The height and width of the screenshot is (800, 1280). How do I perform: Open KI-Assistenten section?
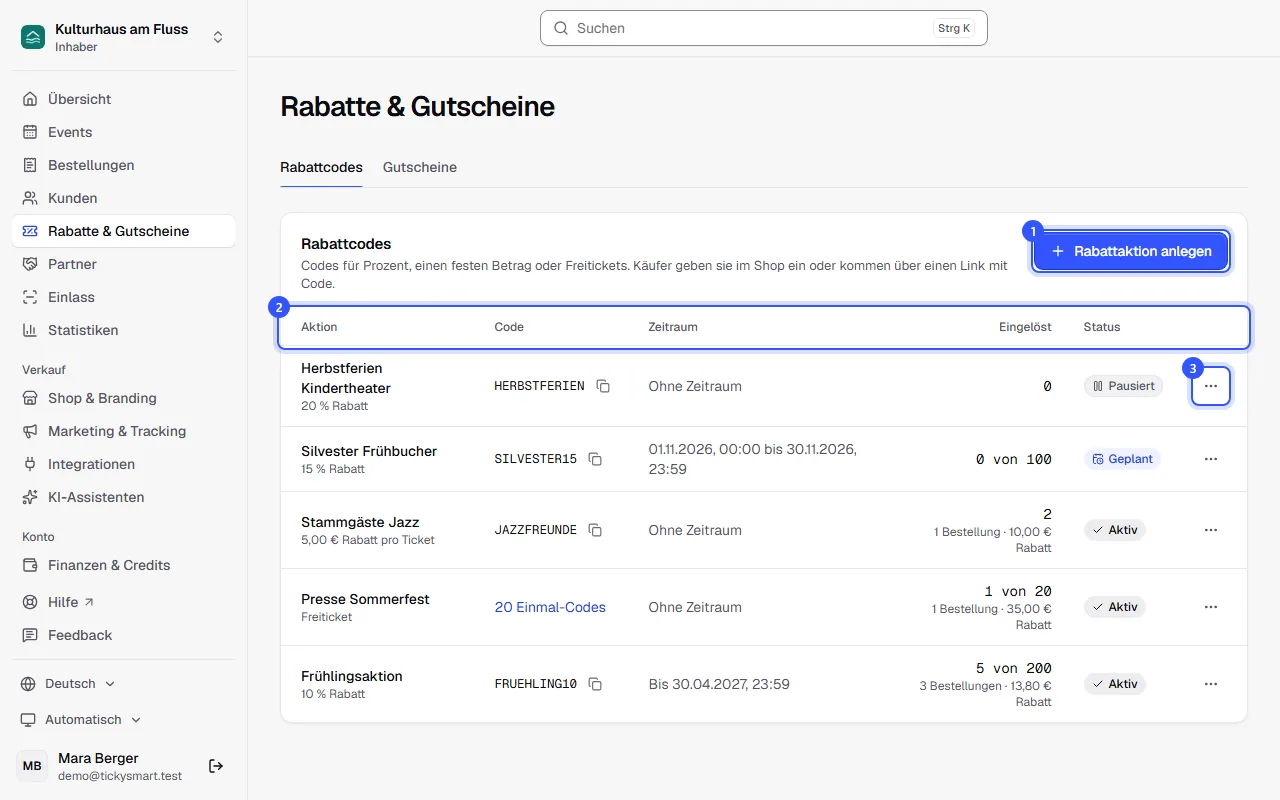tap(124, 497)
